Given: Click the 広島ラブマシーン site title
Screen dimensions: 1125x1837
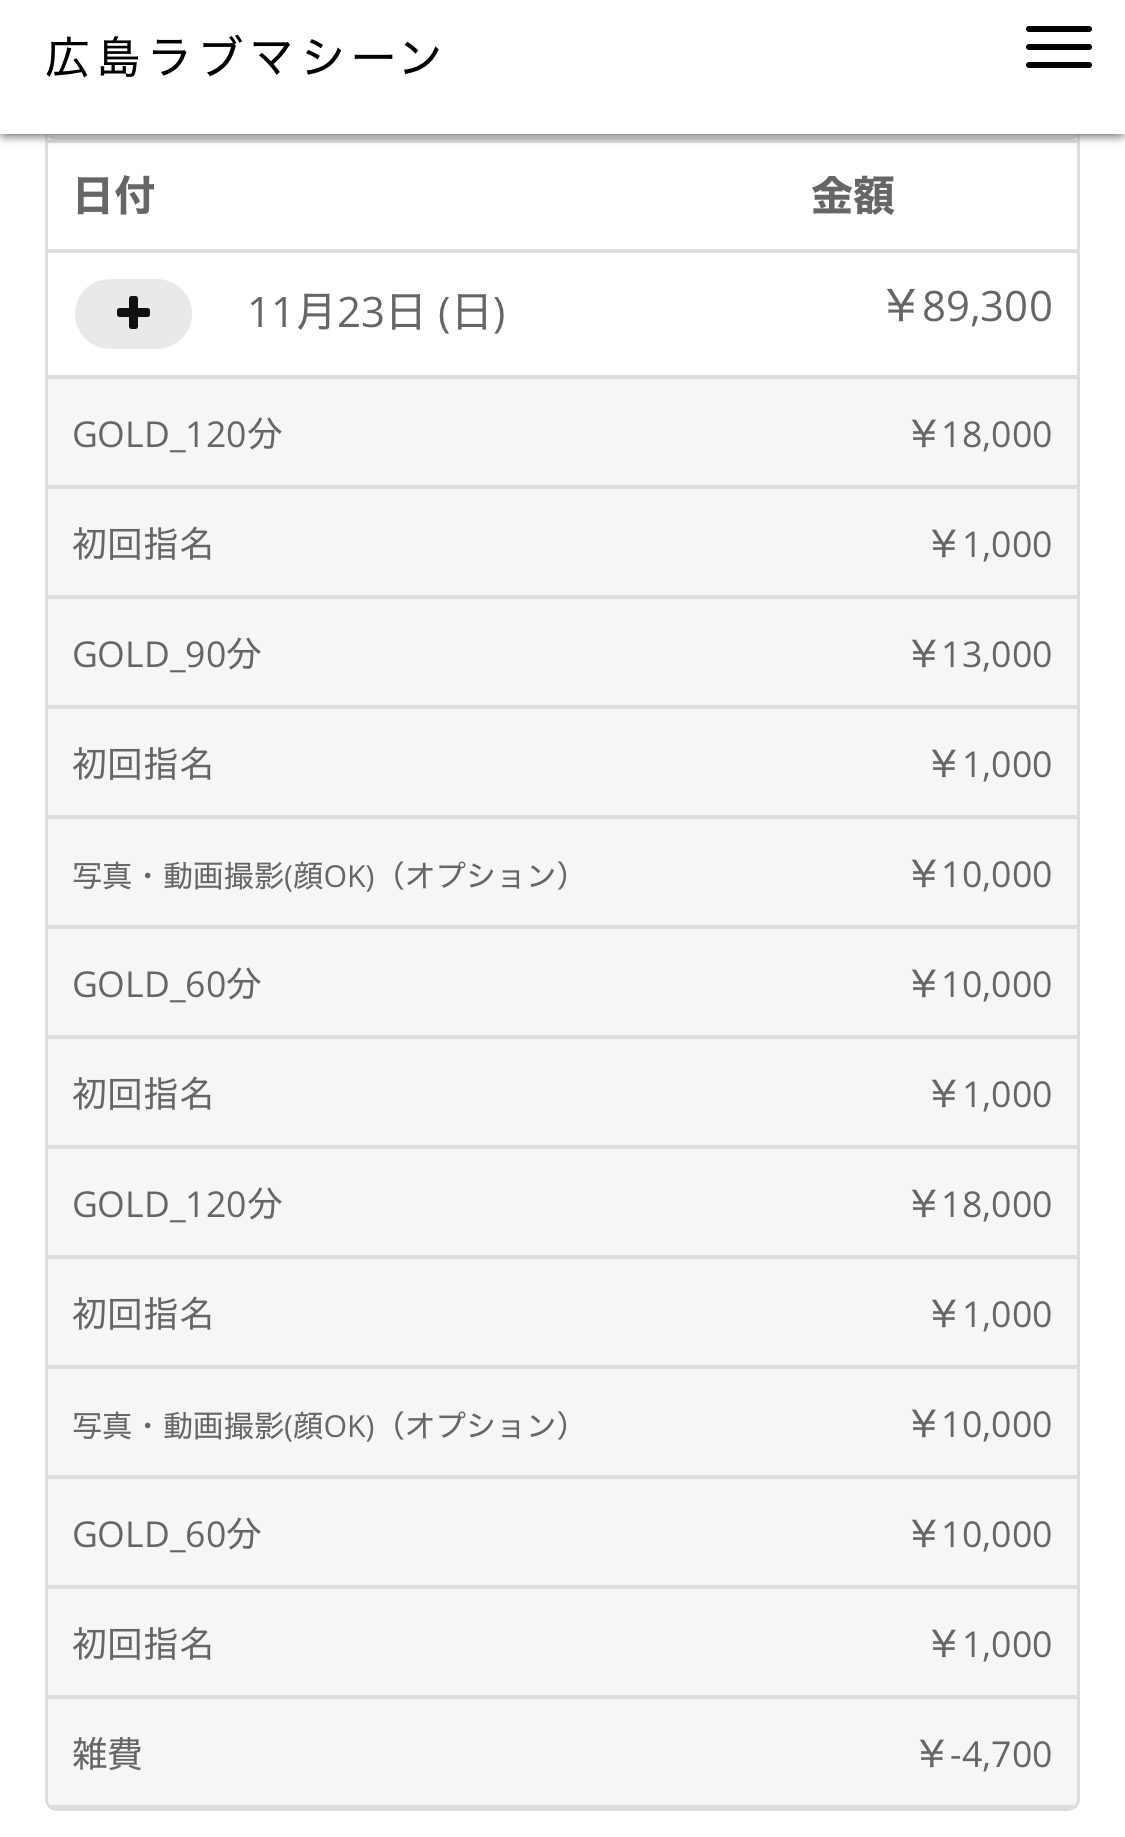Looking at the screenshot, I should (x=243, y=57).
